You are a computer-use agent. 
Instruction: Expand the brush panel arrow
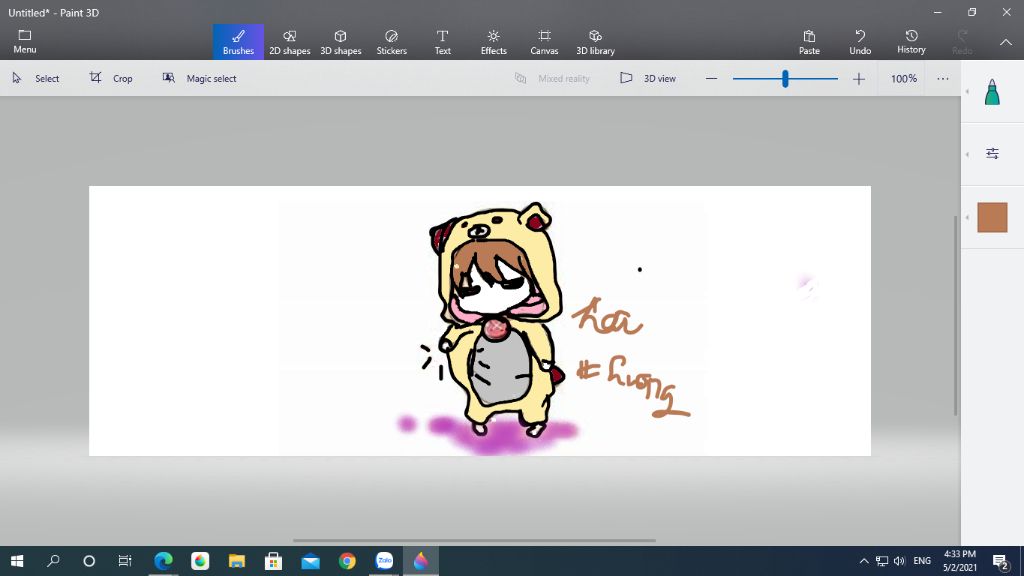tap(967, 91)
